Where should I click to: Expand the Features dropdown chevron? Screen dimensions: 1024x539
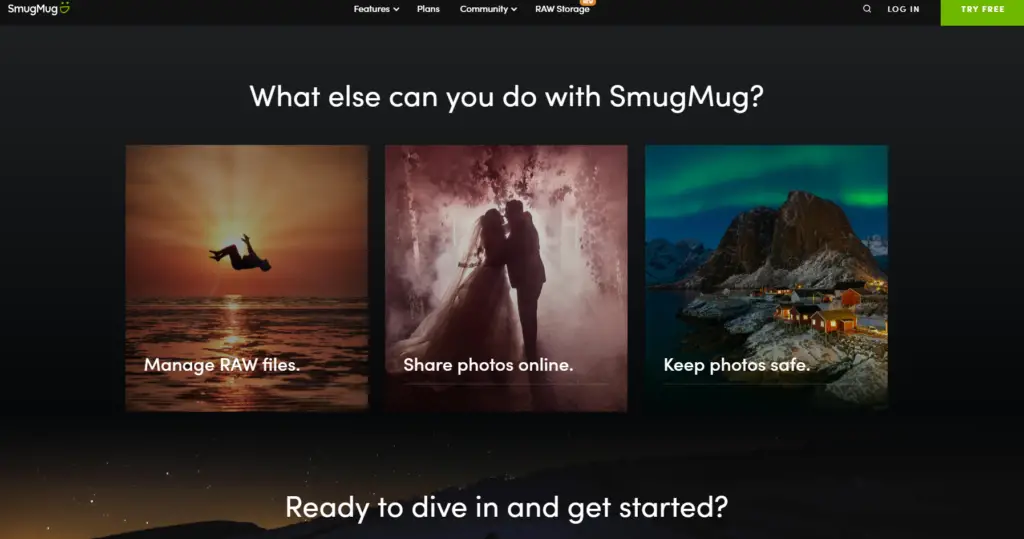point(396,10)
